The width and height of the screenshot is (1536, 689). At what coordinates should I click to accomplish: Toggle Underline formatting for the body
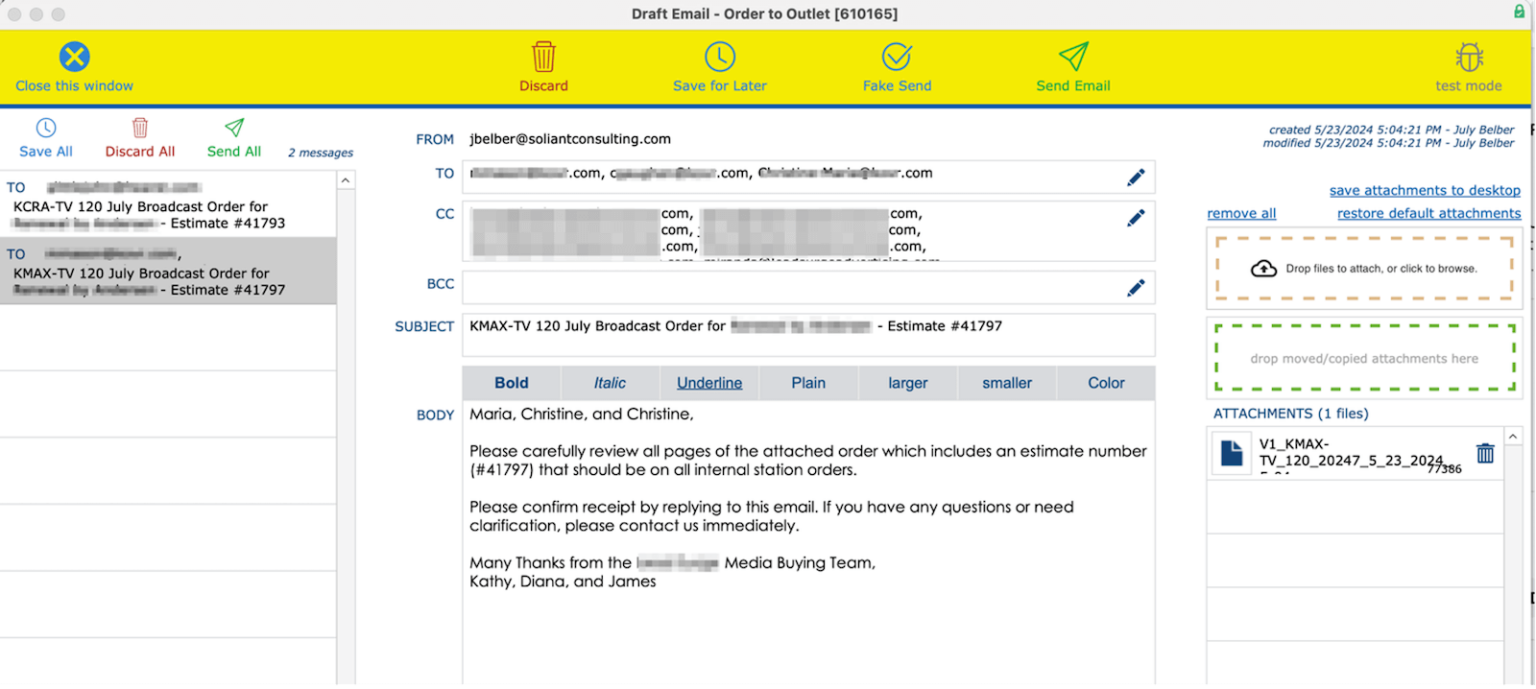[709, 382]
